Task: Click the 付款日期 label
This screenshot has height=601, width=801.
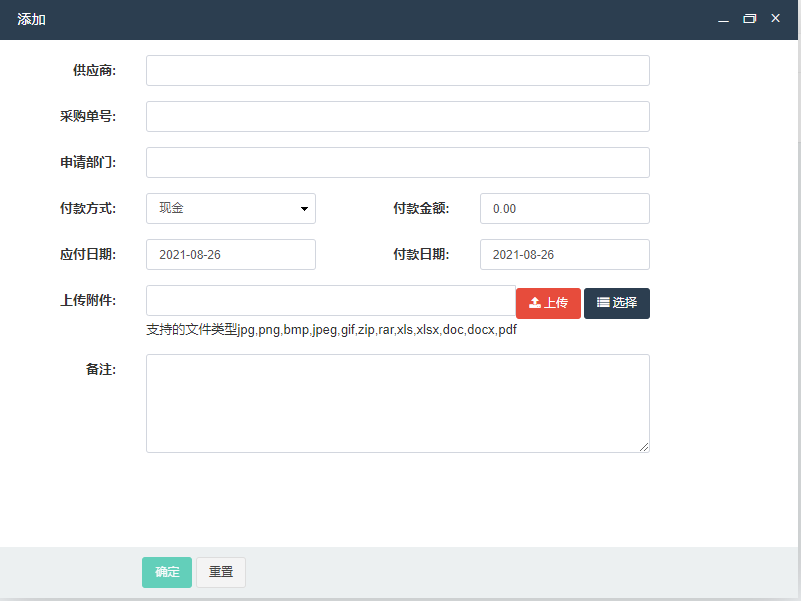Action: pos(421,255)
